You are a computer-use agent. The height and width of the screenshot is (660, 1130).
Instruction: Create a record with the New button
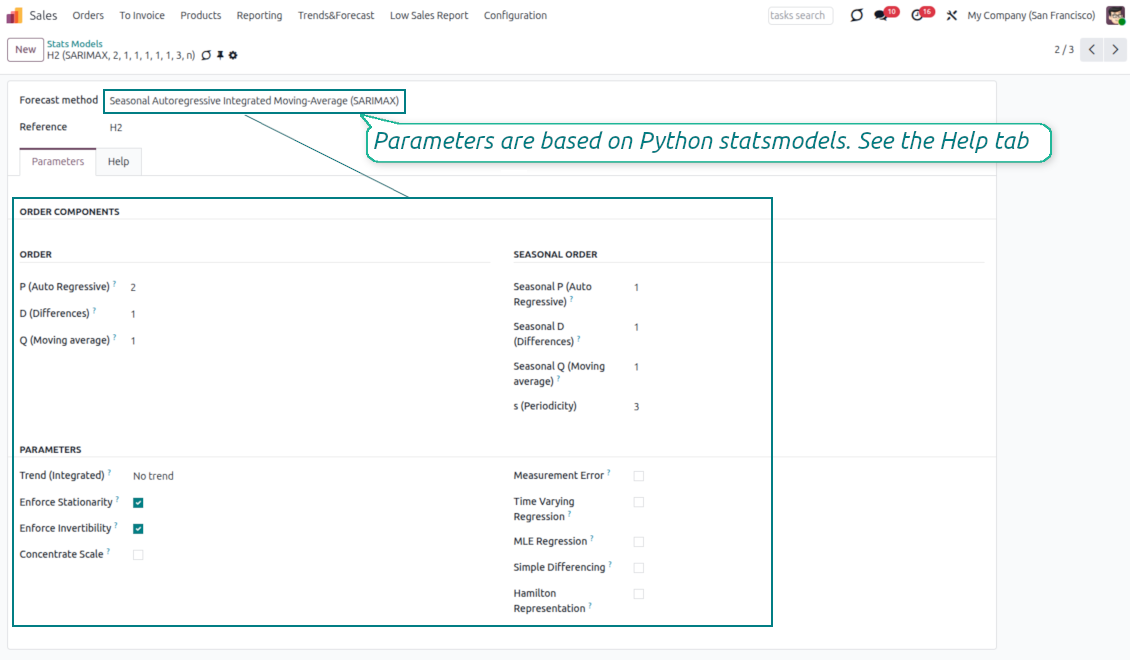(24, 49)
